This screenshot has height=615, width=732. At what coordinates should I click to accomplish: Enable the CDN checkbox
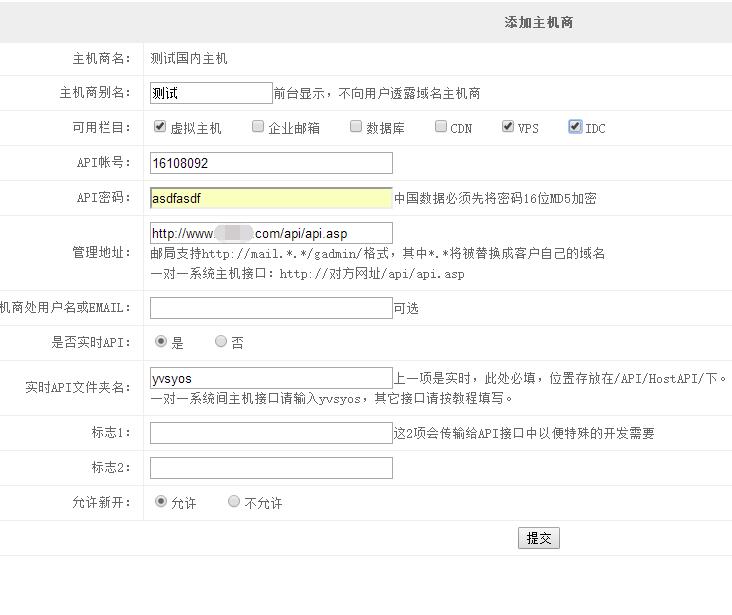click(x=441, y=127)
